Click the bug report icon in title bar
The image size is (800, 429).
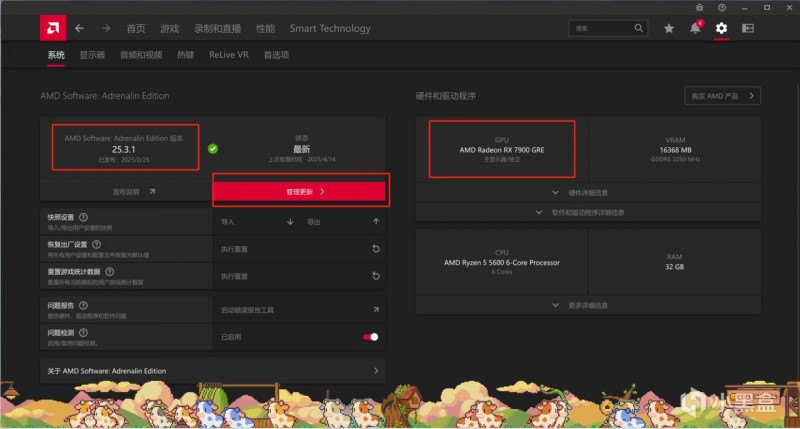coord(699,8)
